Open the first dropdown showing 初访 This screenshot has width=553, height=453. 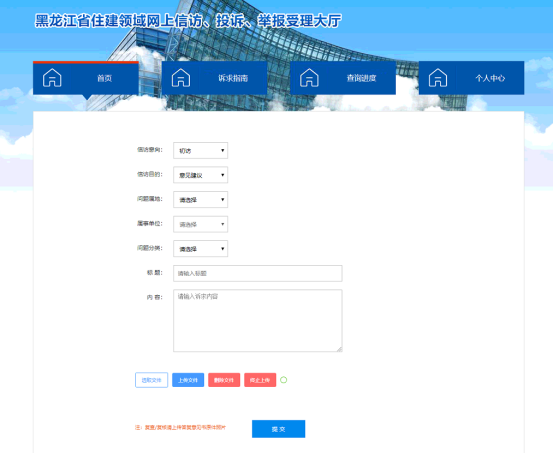[x=200, y=151]
